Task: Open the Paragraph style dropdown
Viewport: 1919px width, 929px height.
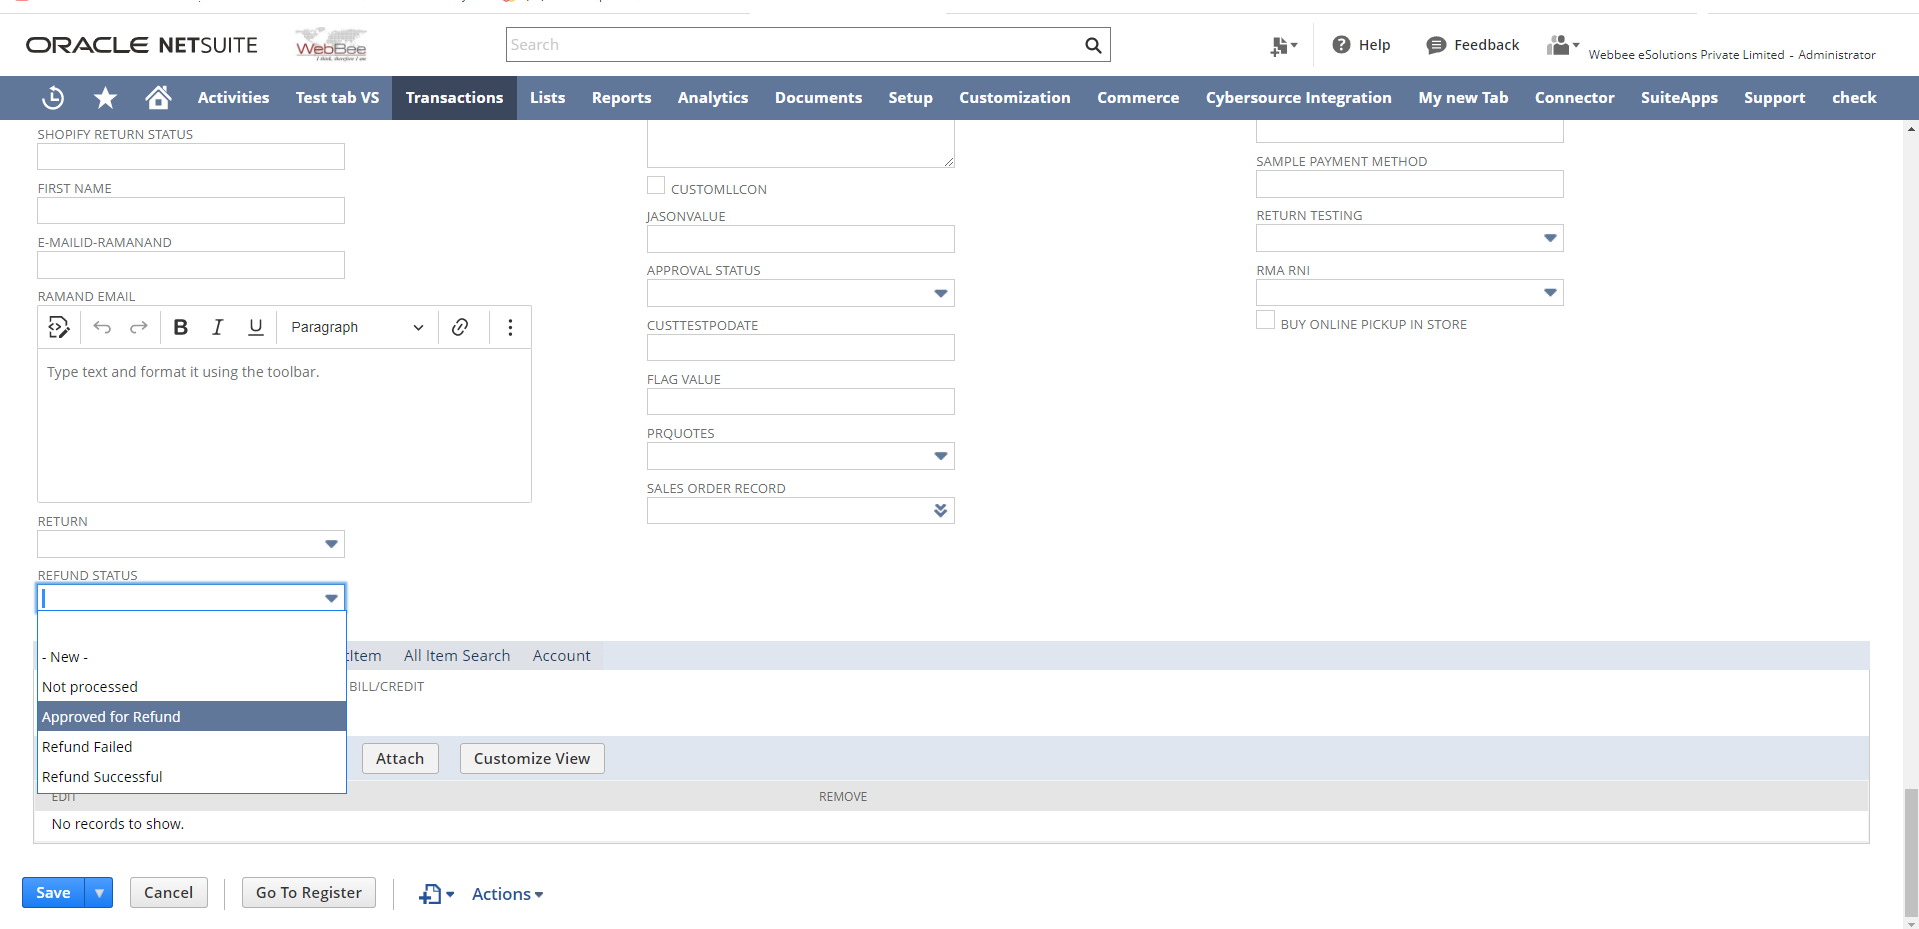Action: pyautogui.click(x=356, y=327)
